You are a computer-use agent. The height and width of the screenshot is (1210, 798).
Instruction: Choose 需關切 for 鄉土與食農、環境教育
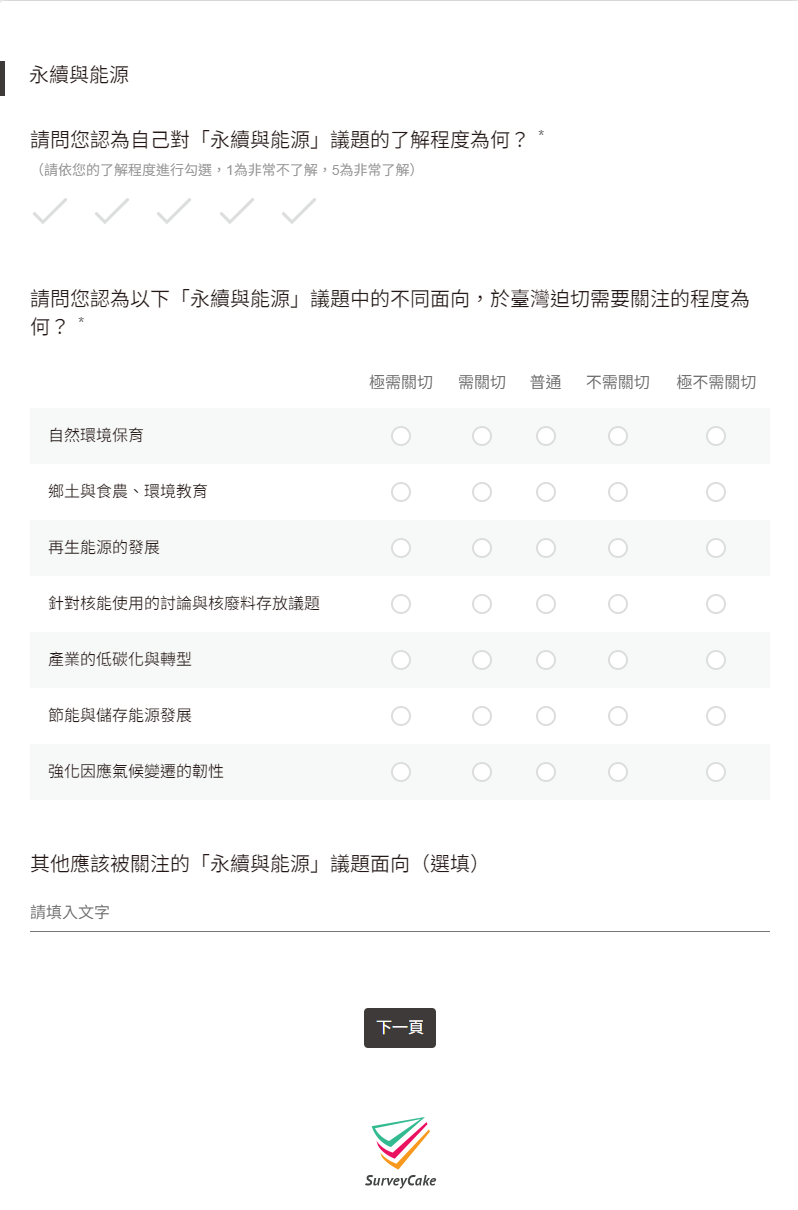[482, 492]
